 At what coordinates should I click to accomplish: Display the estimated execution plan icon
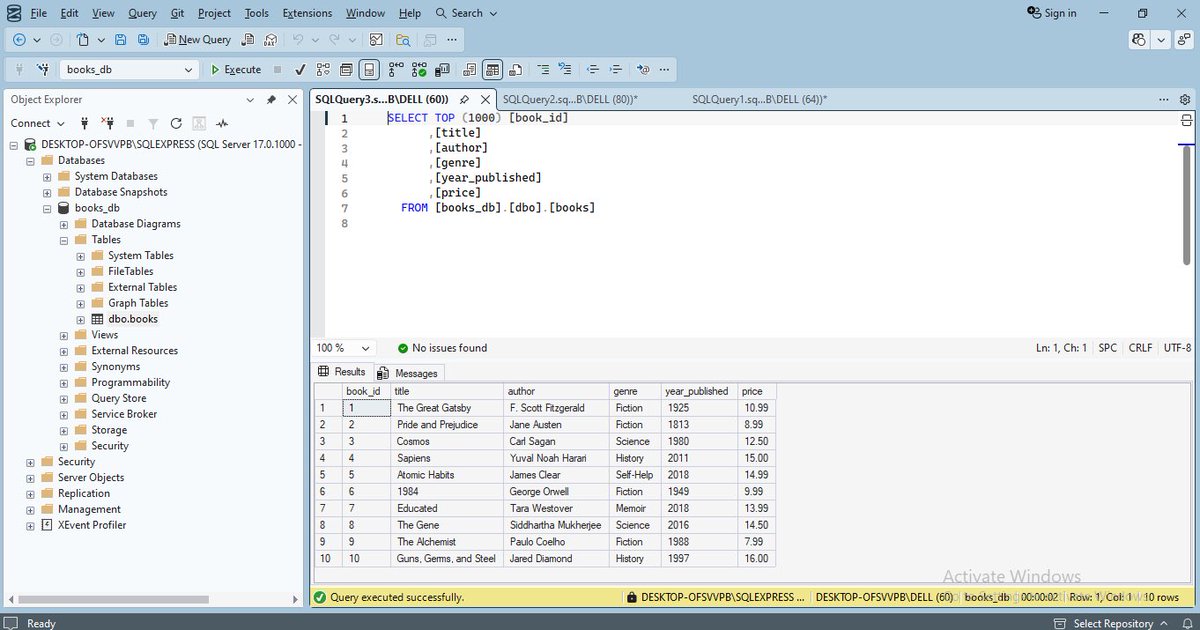[x=323, y=70]
